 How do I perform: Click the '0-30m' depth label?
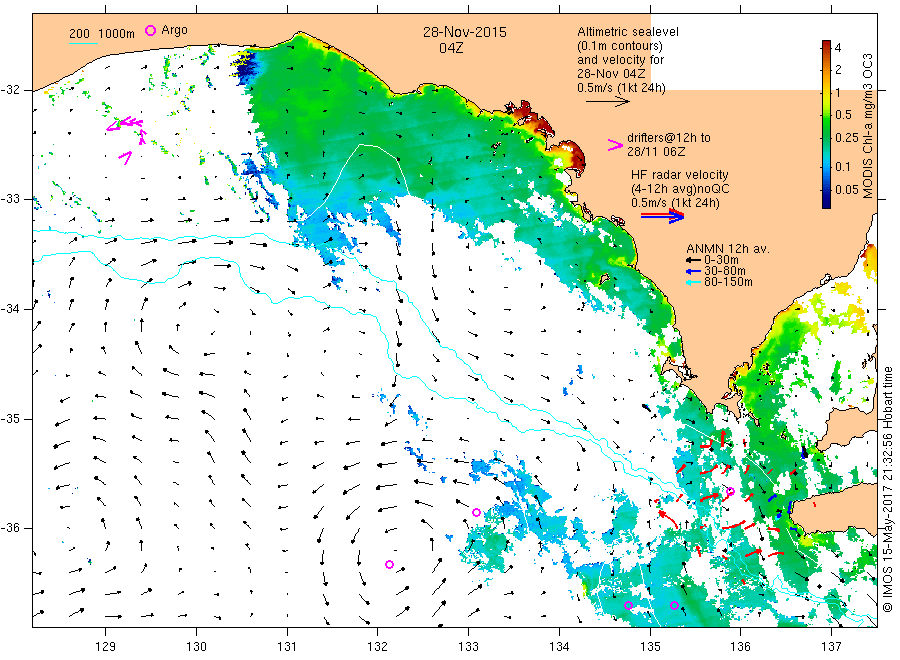(x=721, y=260)
